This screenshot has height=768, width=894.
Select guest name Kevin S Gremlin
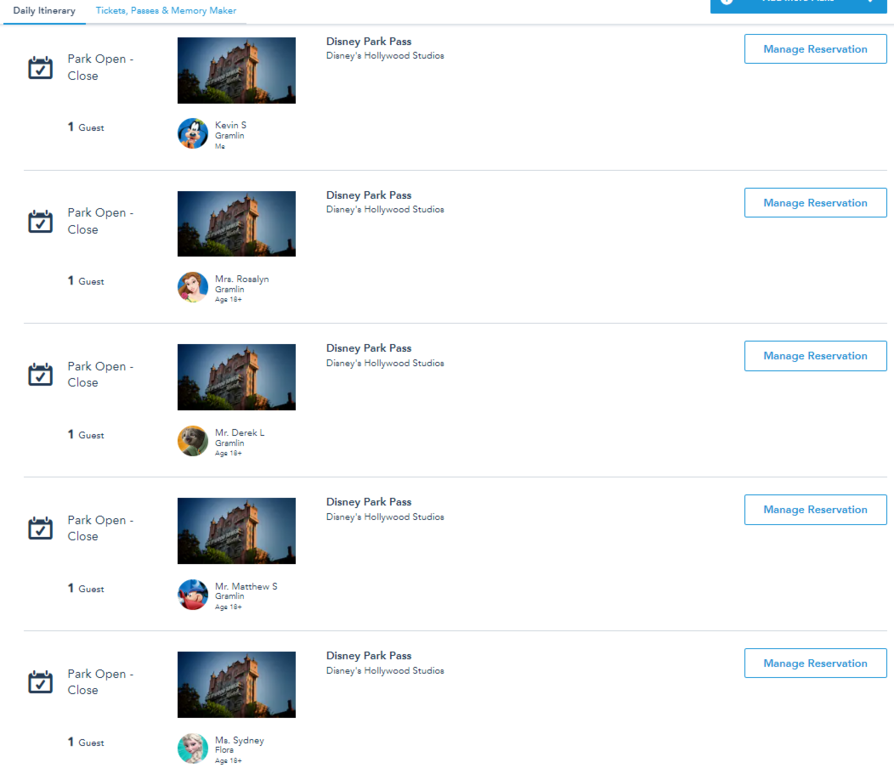pos(230,130)
